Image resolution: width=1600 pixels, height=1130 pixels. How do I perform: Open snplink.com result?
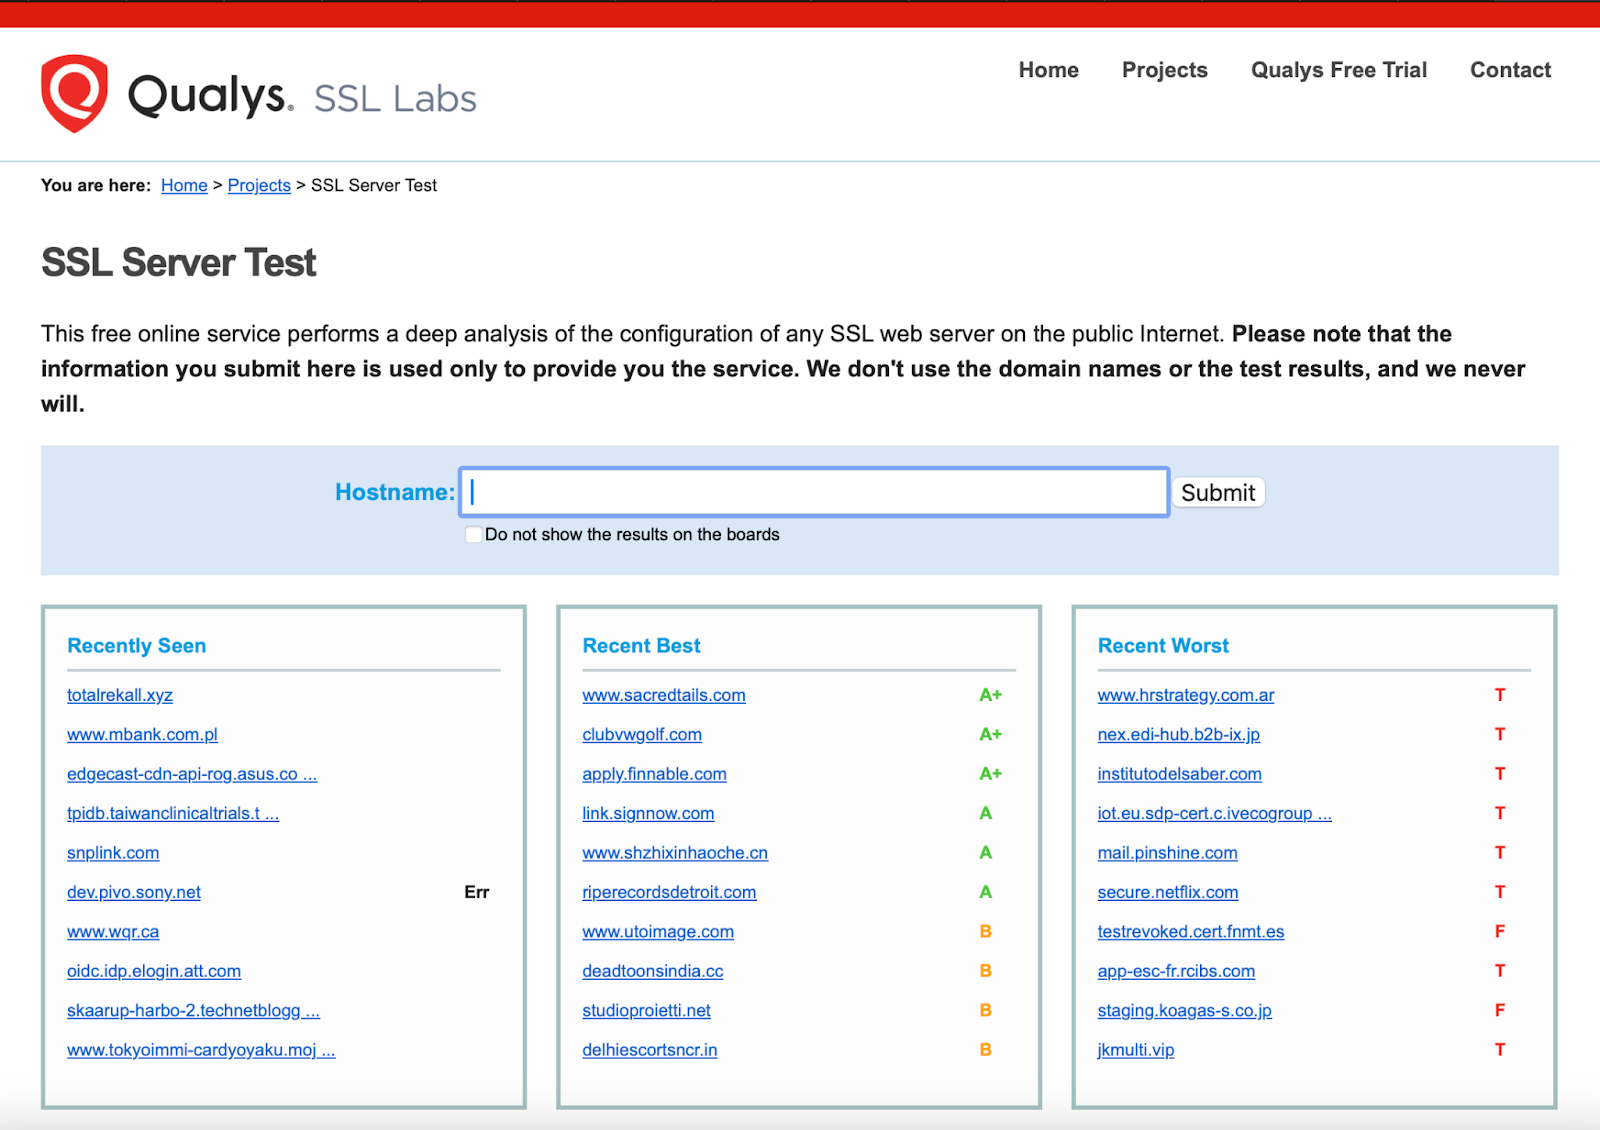pyautogui.click(x=113, y=853)
